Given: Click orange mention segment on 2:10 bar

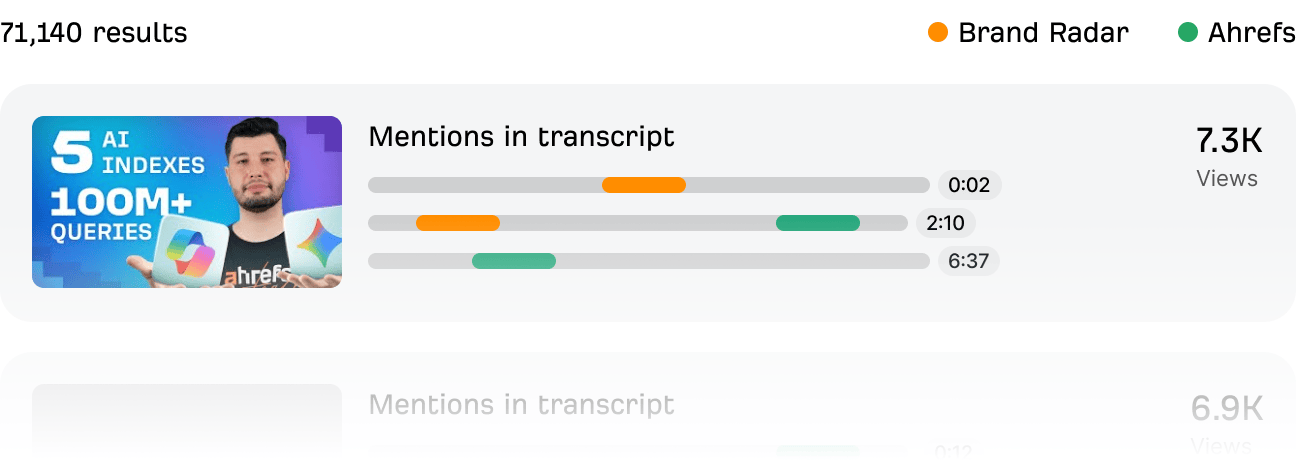Looking at the screenshot, I should [458, 223].
